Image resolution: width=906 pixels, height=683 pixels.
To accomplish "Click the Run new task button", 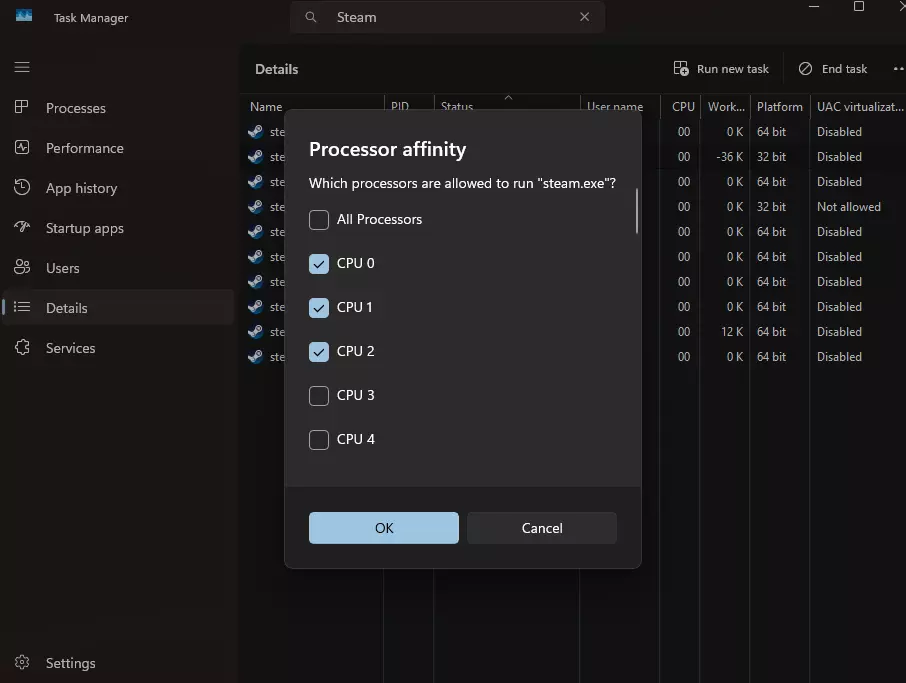I will tap(722, 69).
